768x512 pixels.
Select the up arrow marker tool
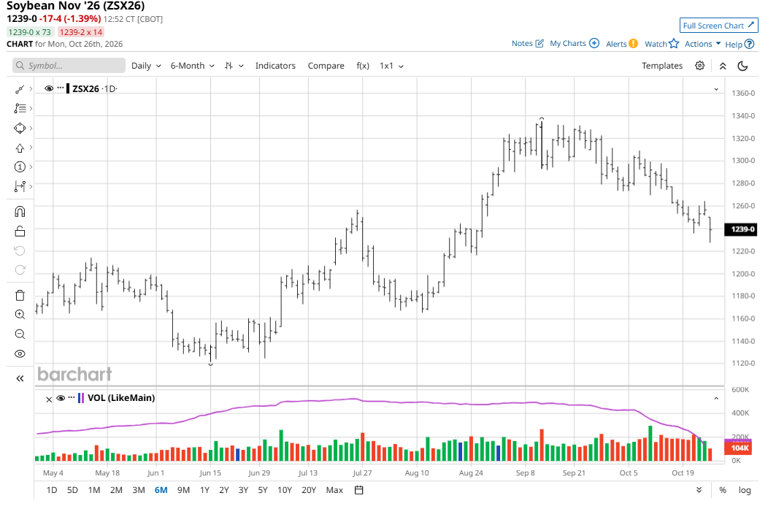(20, 148)
